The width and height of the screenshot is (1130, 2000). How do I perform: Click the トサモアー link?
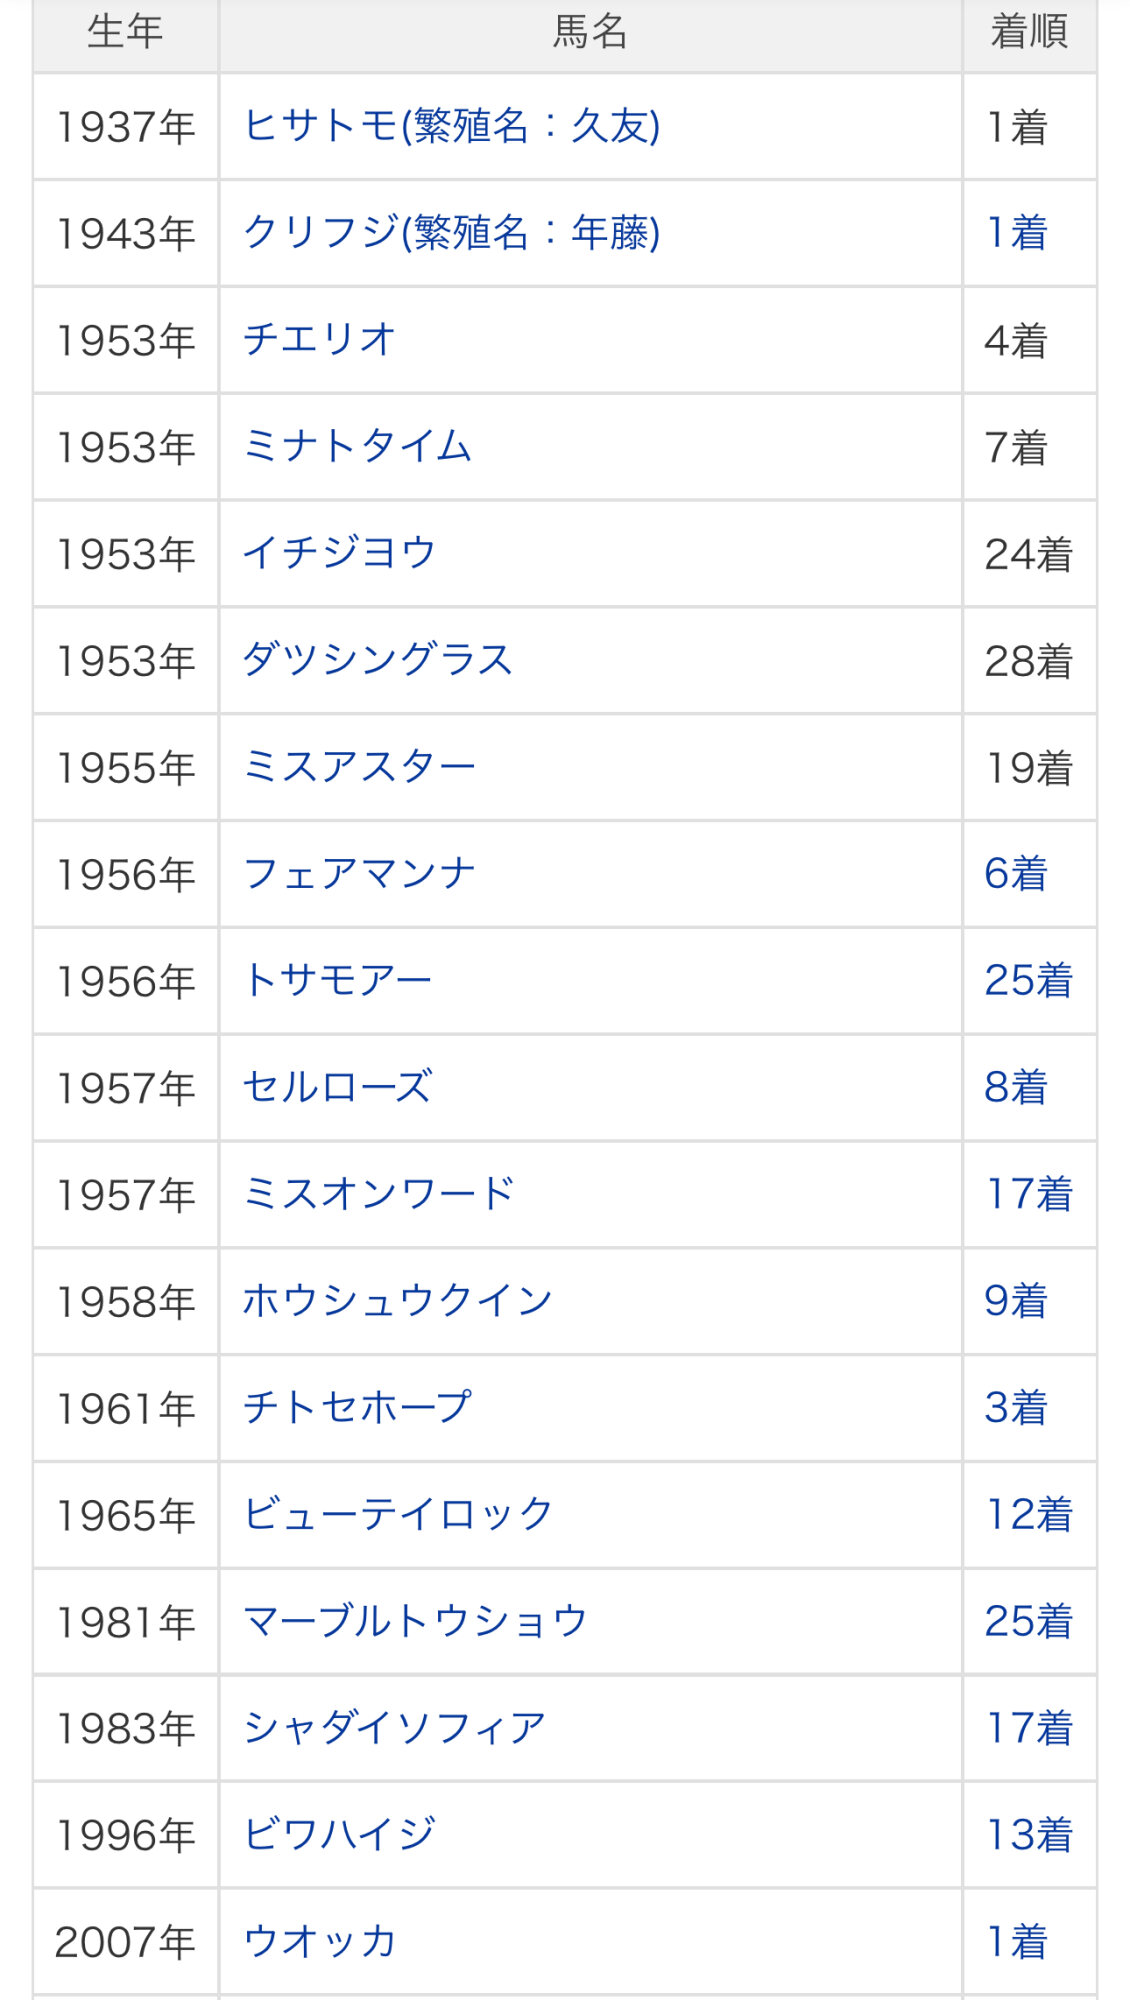click(338, 981)
